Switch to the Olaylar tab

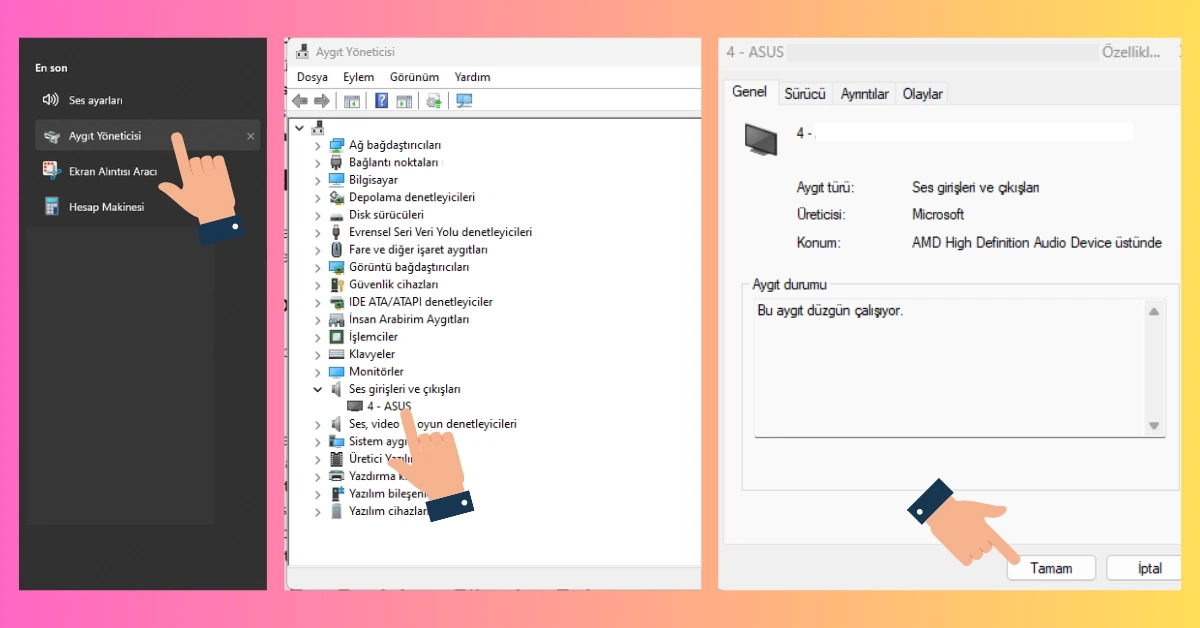click(x=921, y=93)
